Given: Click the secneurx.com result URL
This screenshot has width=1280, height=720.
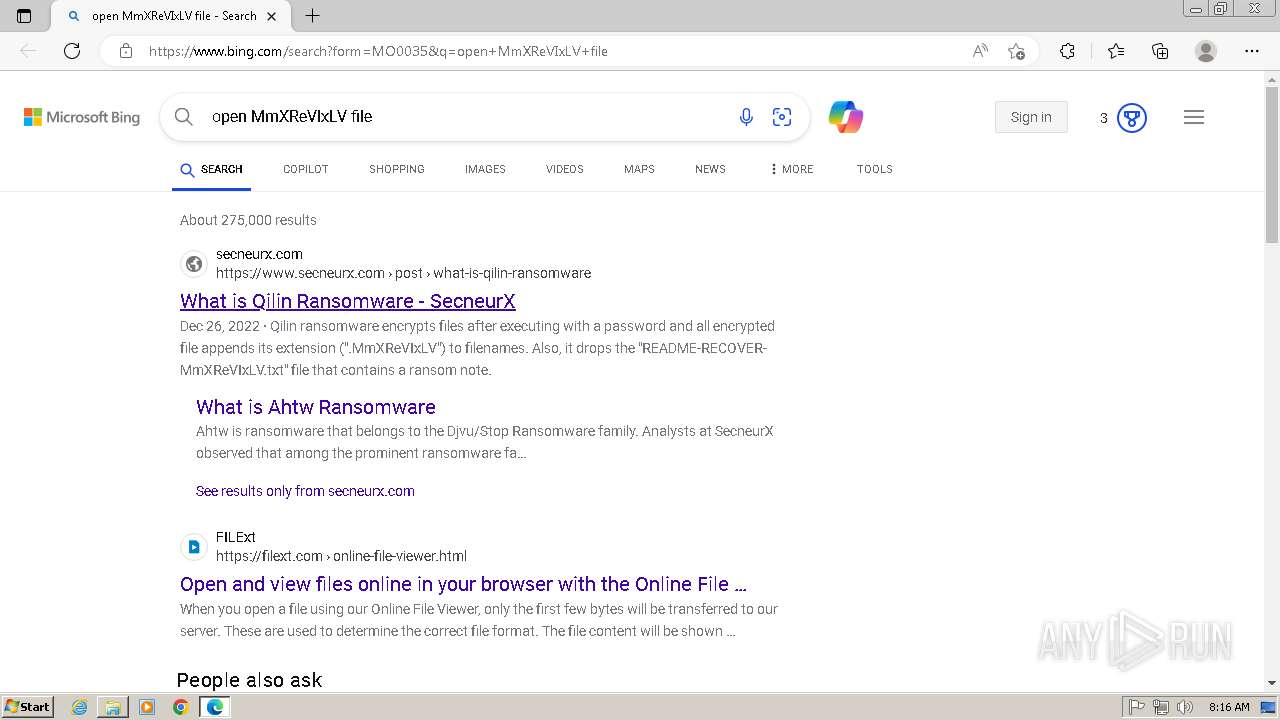Looking at the screenshot, I should [403, 273].
